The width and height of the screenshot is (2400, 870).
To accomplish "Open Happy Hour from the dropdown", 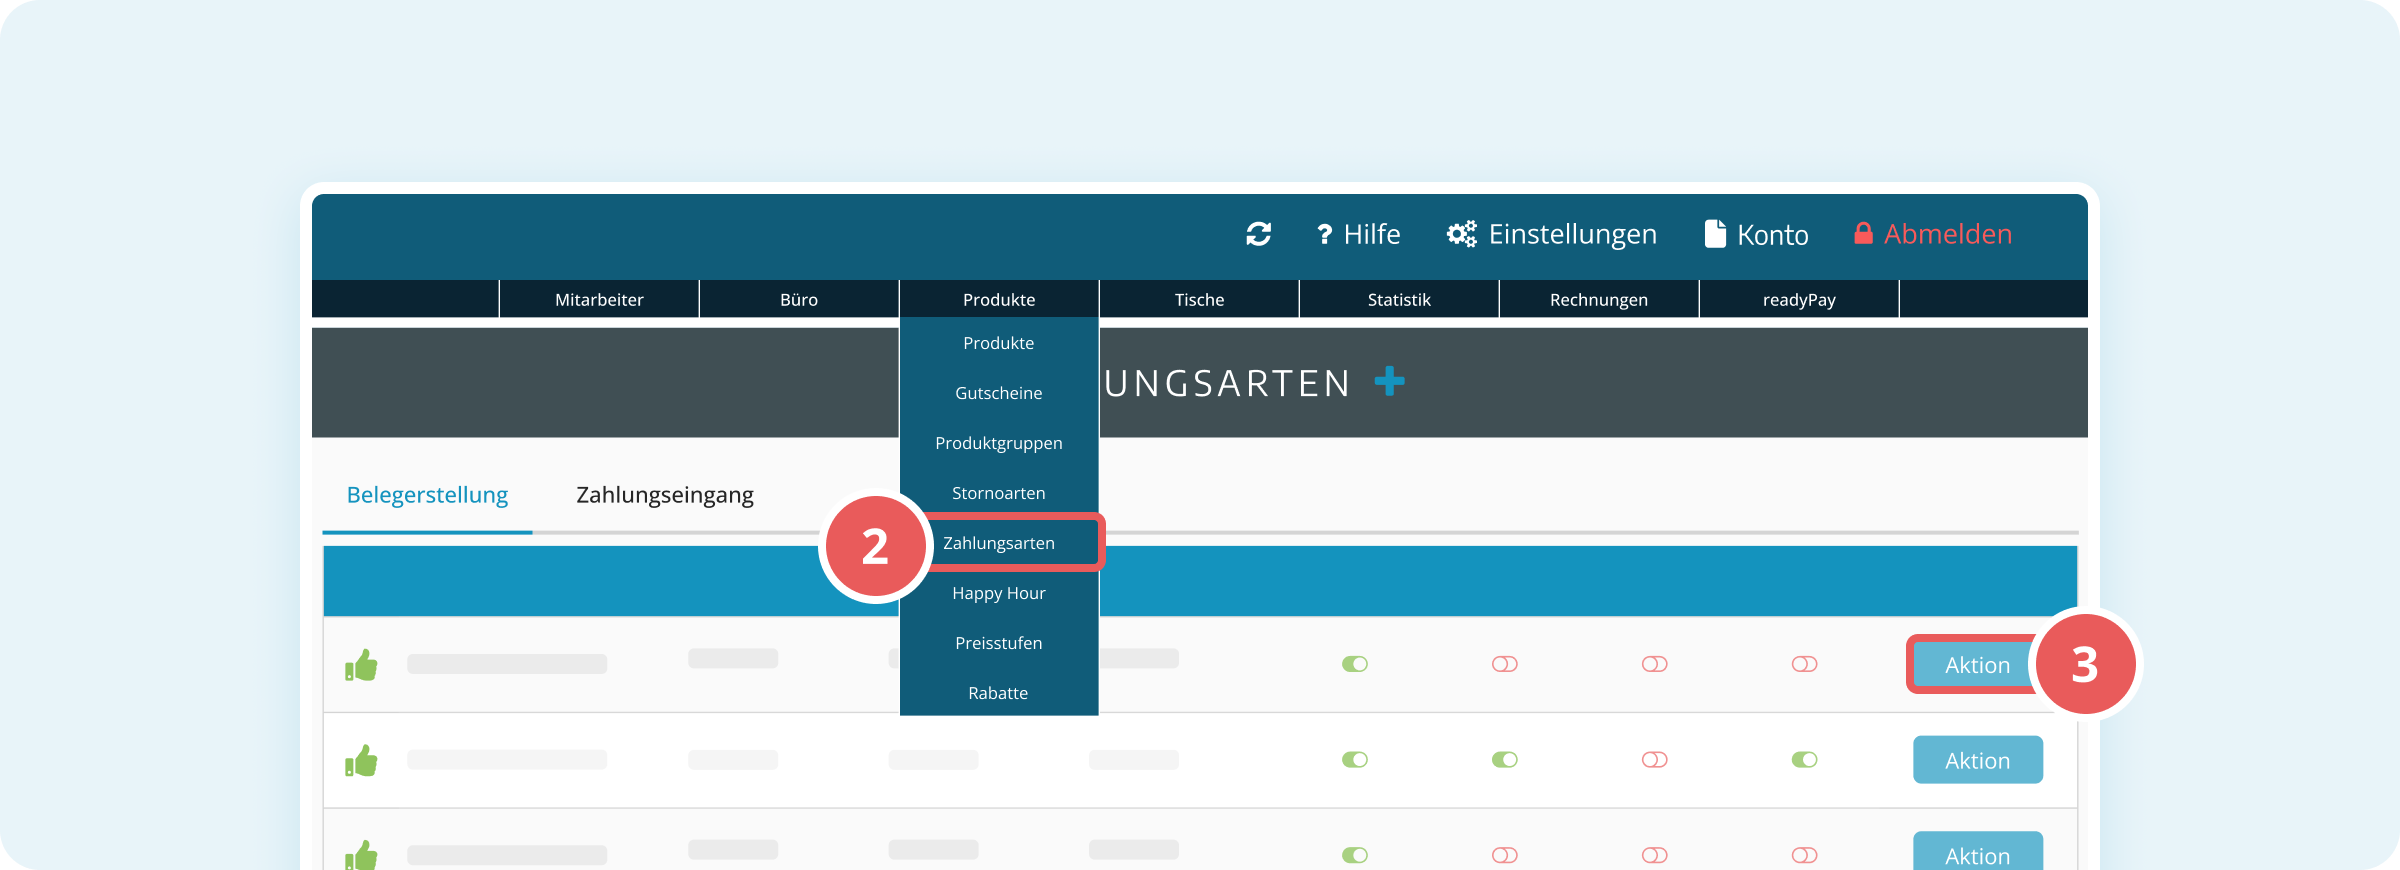I will pyautogui.click(x=999, y=593).
